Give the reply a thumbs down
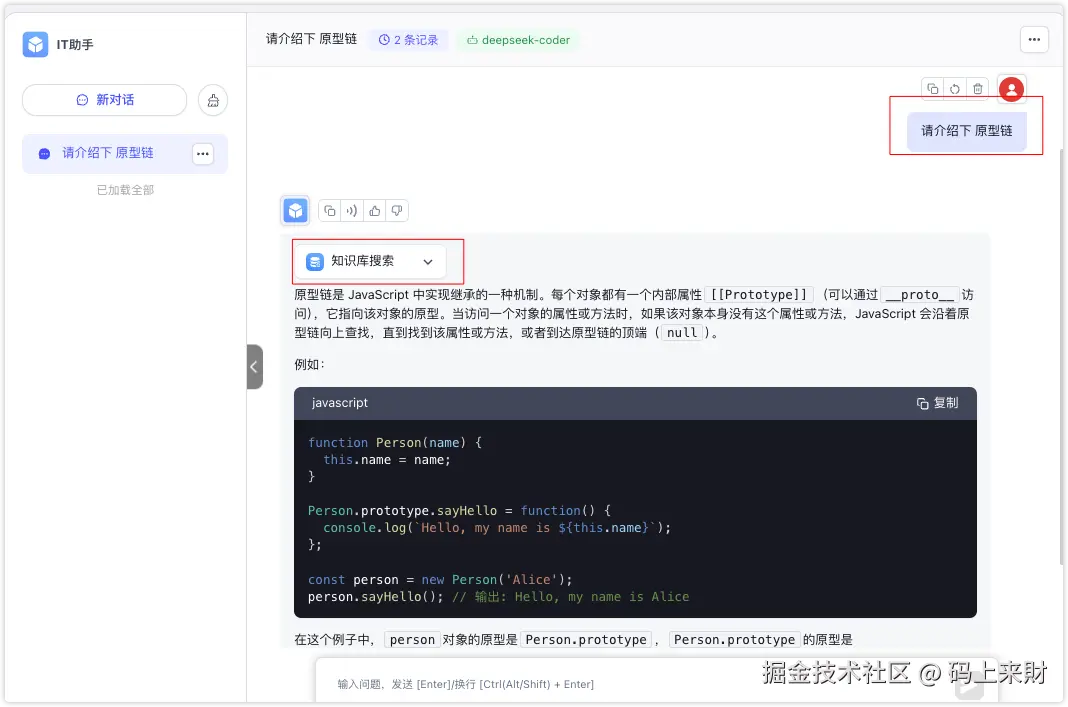 (397, 211)
